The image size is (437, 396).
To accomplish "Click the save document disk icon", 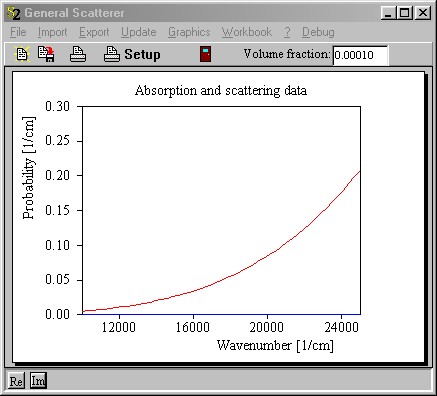I will coord(46,54).
